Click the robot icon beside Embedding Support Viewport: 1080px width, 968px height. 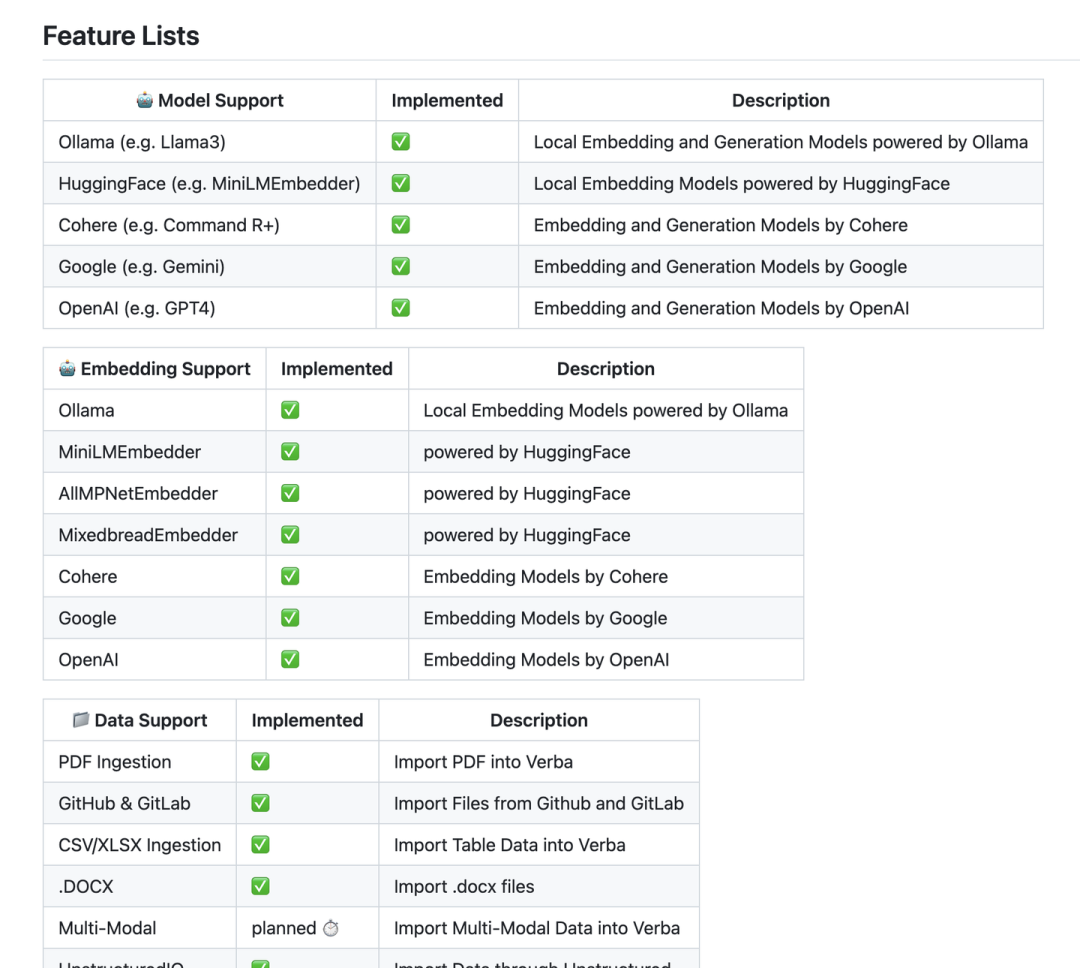[67, 369]
